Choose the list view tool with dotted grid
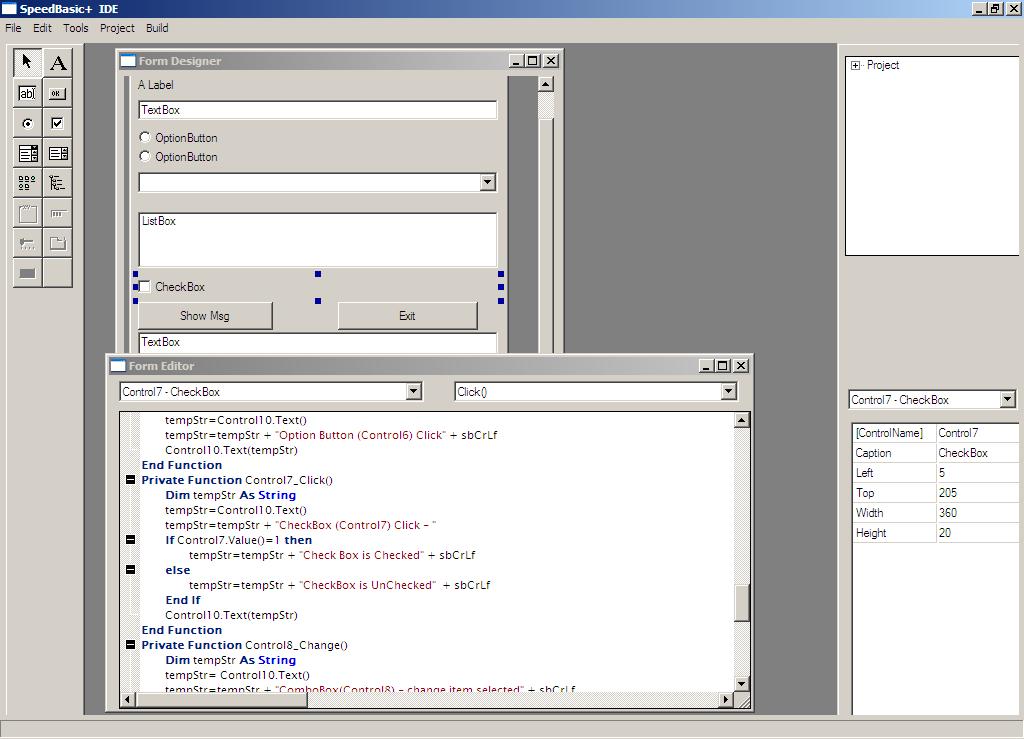The width and height of the screenshot is (1024, 739). 27,183
